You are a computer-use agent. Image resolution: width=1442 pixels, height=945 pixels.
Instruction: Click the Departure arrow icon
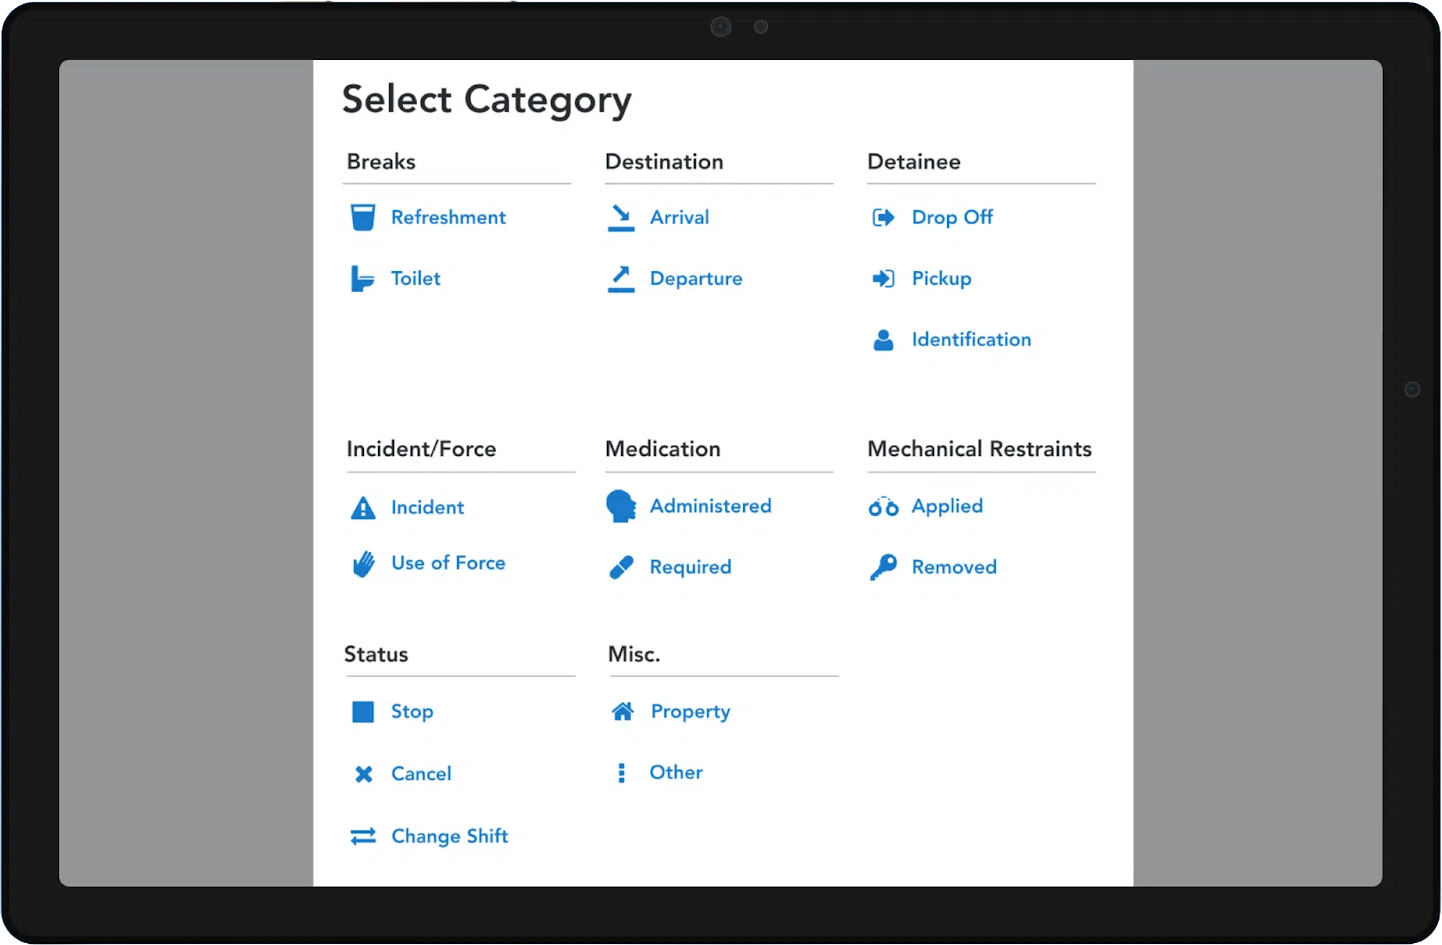tap(621, 279)
